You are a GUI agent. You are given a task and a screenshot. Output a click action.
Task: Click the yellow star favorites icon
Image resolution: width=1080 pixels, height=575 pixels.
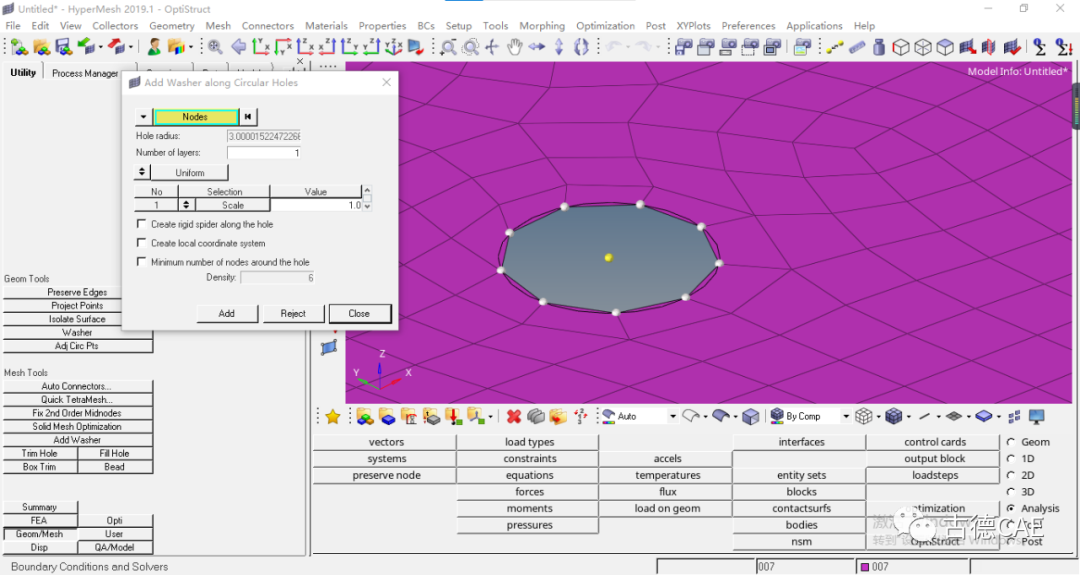tap(332, 416)
